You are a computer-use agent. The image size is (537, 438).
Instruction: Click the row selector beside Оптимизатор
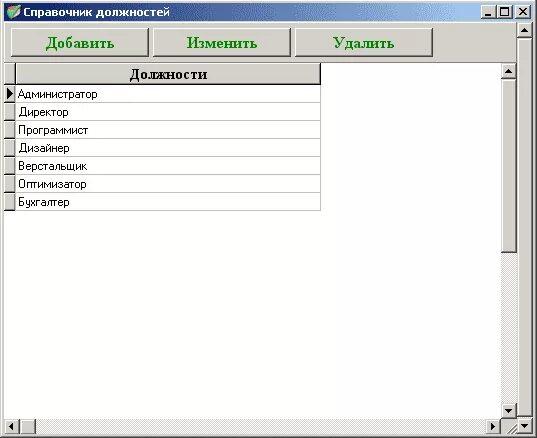(10, 184)
